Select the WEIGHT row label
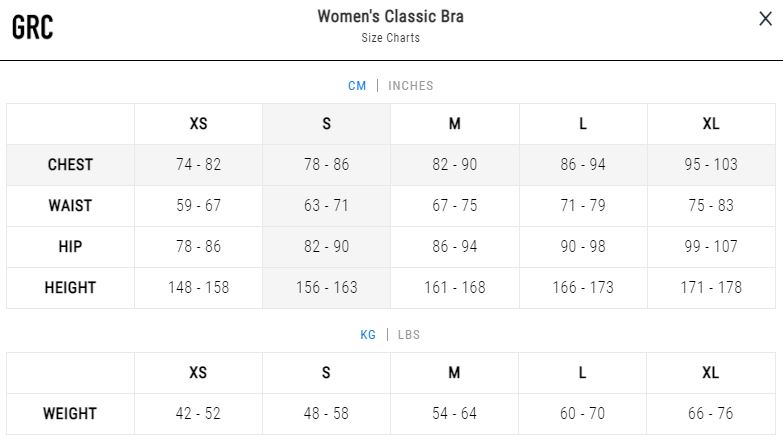 click(70, 414)
